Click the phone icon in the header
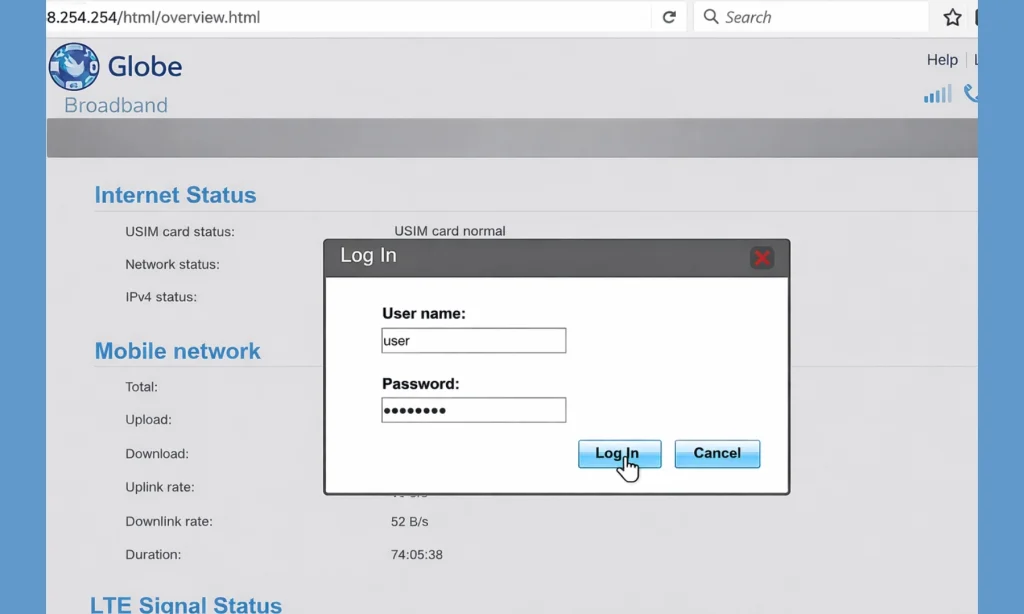 tap(972, 94)
